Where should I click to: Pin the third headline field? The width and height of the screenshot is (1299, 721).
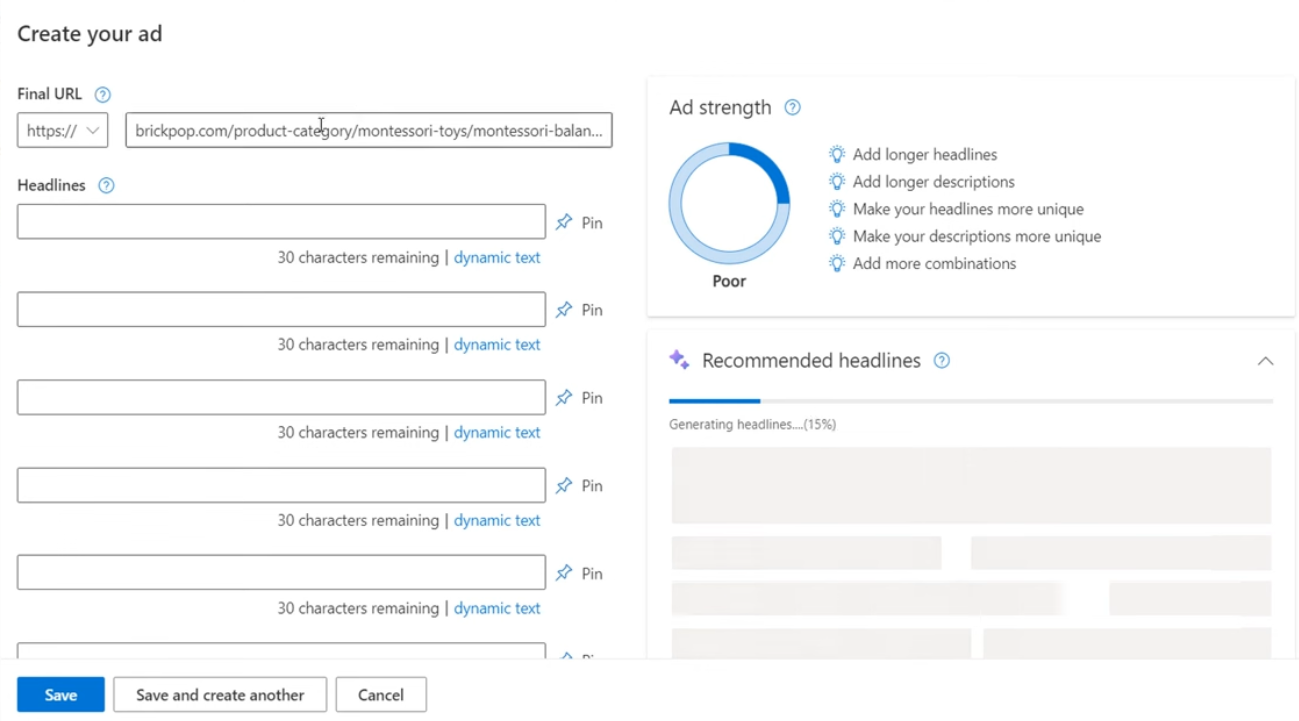pos(565,398)
